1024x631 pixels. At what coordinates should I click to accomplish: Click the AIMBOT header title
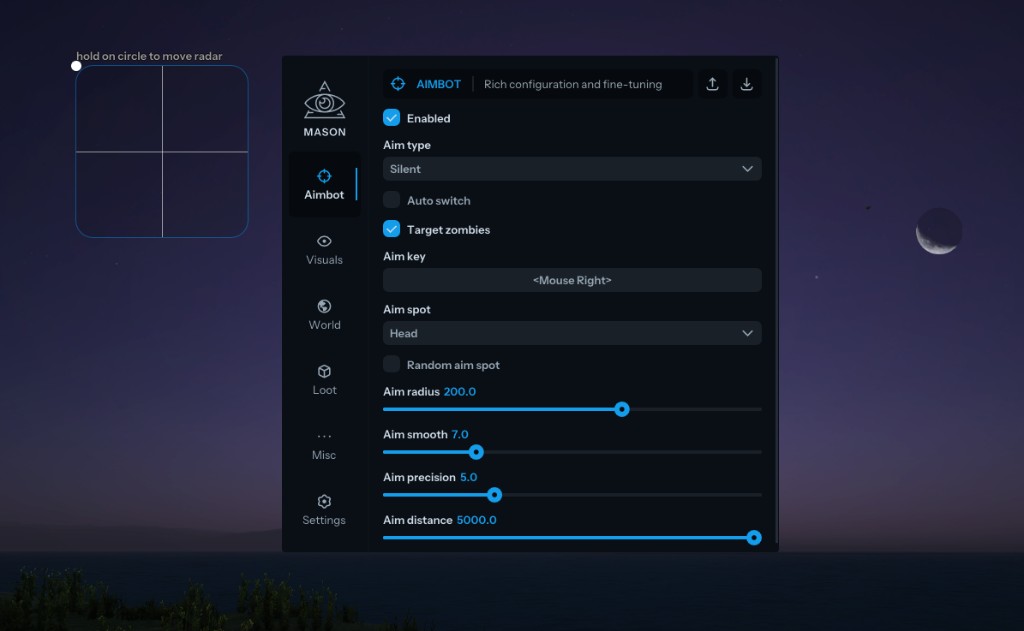438,84
